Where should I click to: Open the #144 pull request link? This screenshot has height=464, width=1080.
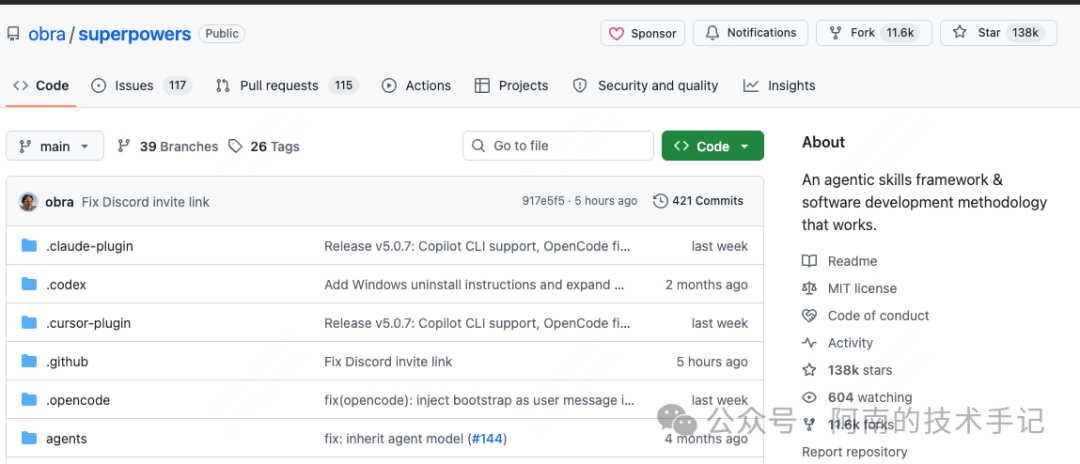[487, 439]
